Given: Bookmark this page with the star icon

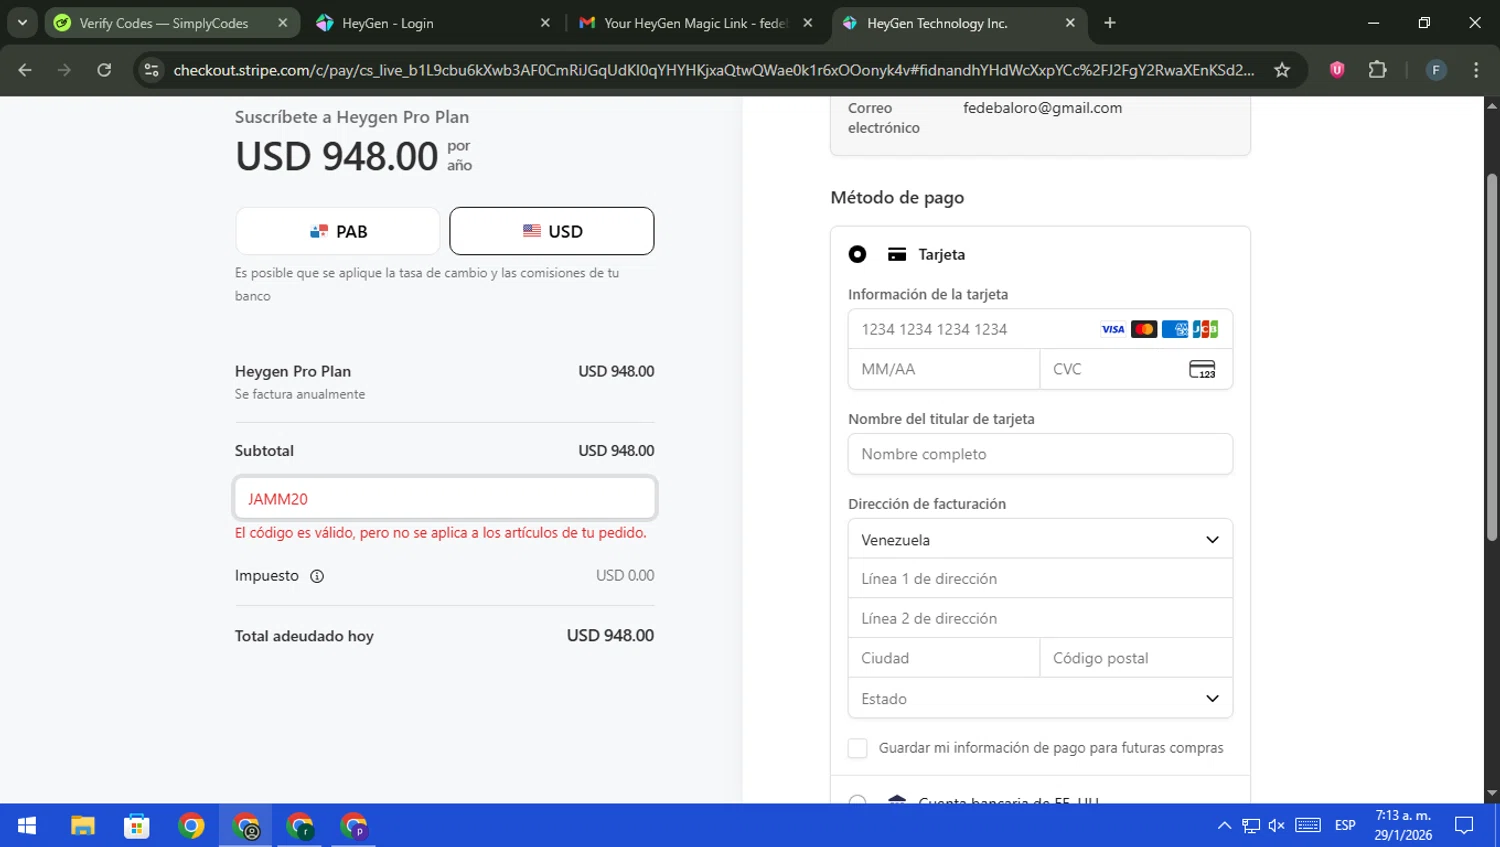Looking at the screenshot, I should pyautogui.click(x=1282, y=70).
